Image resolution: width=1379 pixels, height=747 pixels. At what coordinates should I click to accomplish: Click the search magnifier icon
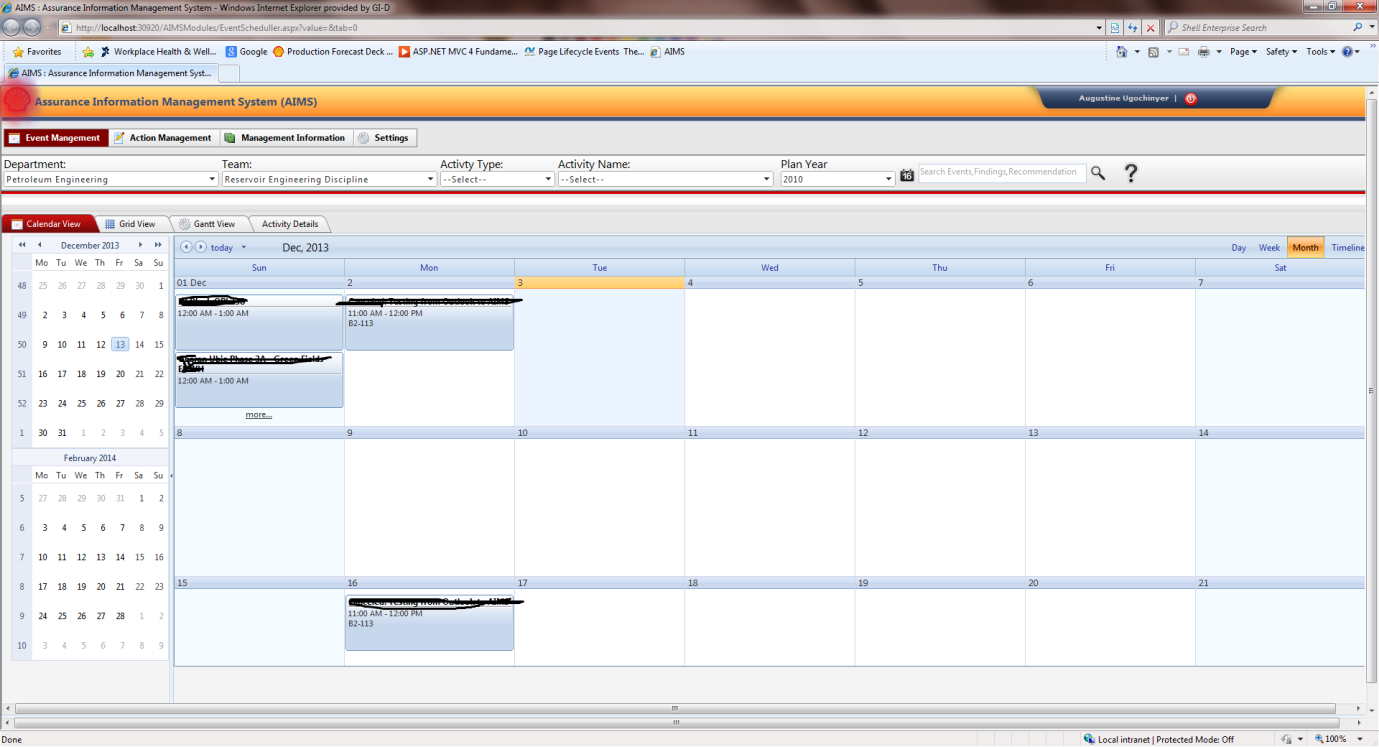pos(1098,173)
